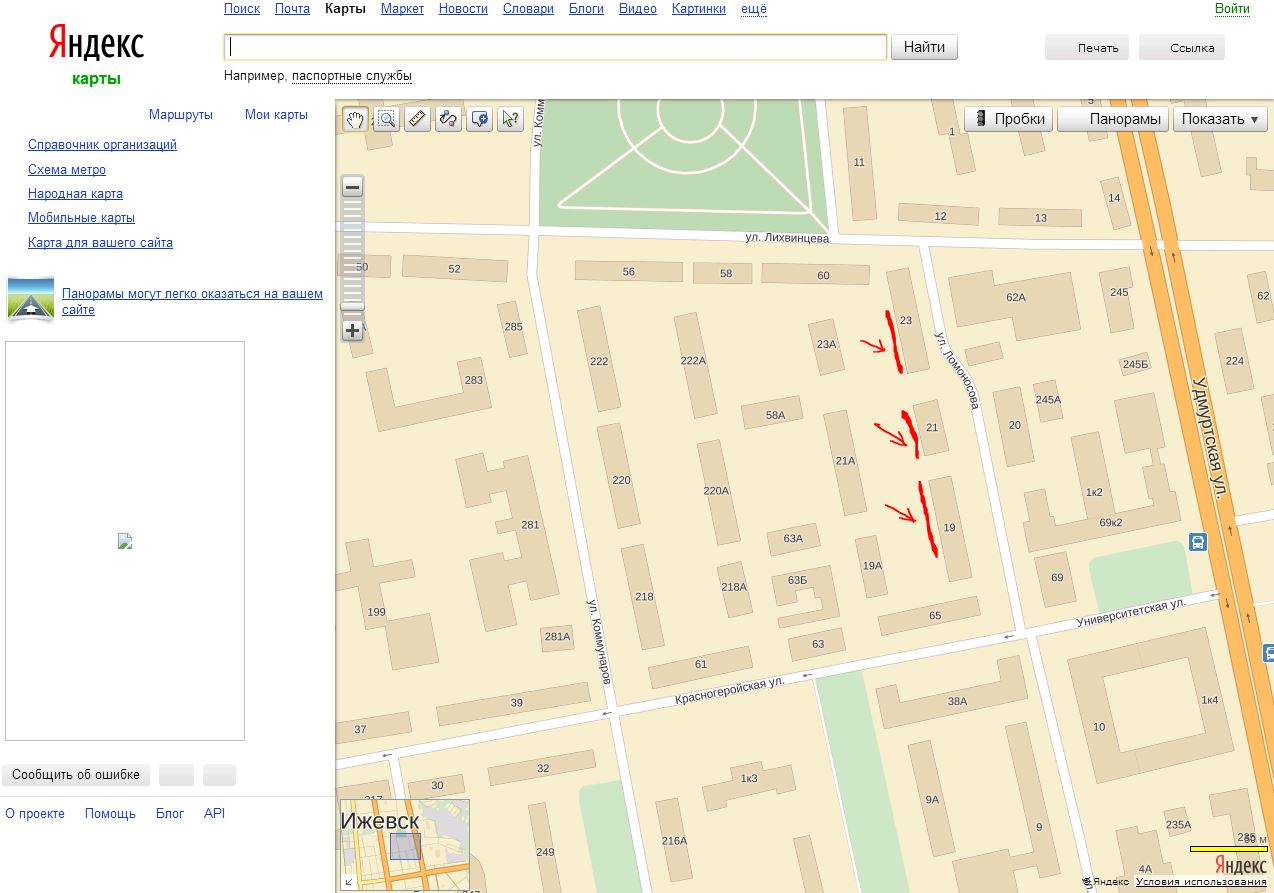1274x893 pixels.
Task: Click building number 38А on the map
Action: click(957, 701)
